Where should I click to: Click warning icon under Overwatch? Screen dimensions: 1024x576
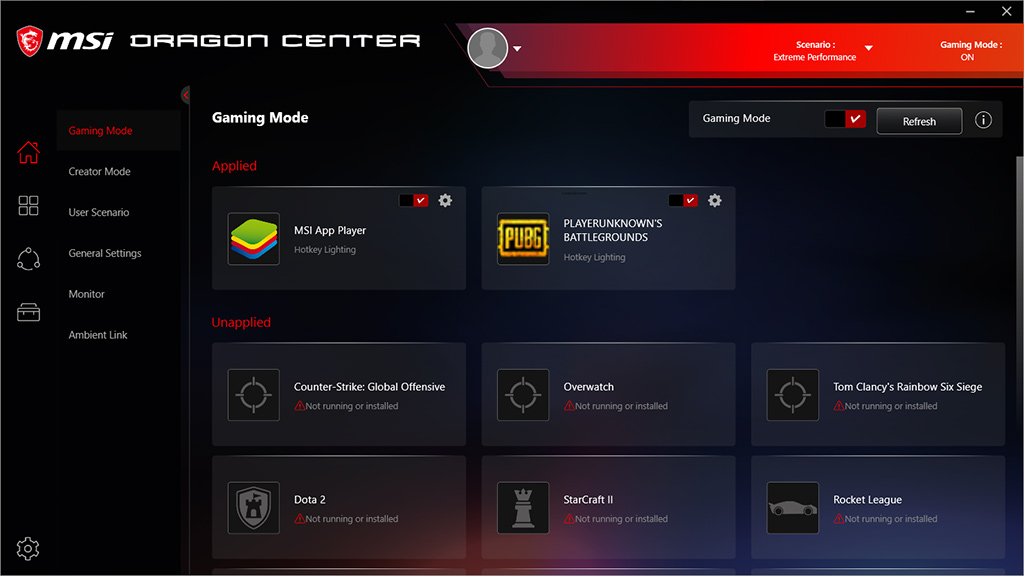coord(569,406)
